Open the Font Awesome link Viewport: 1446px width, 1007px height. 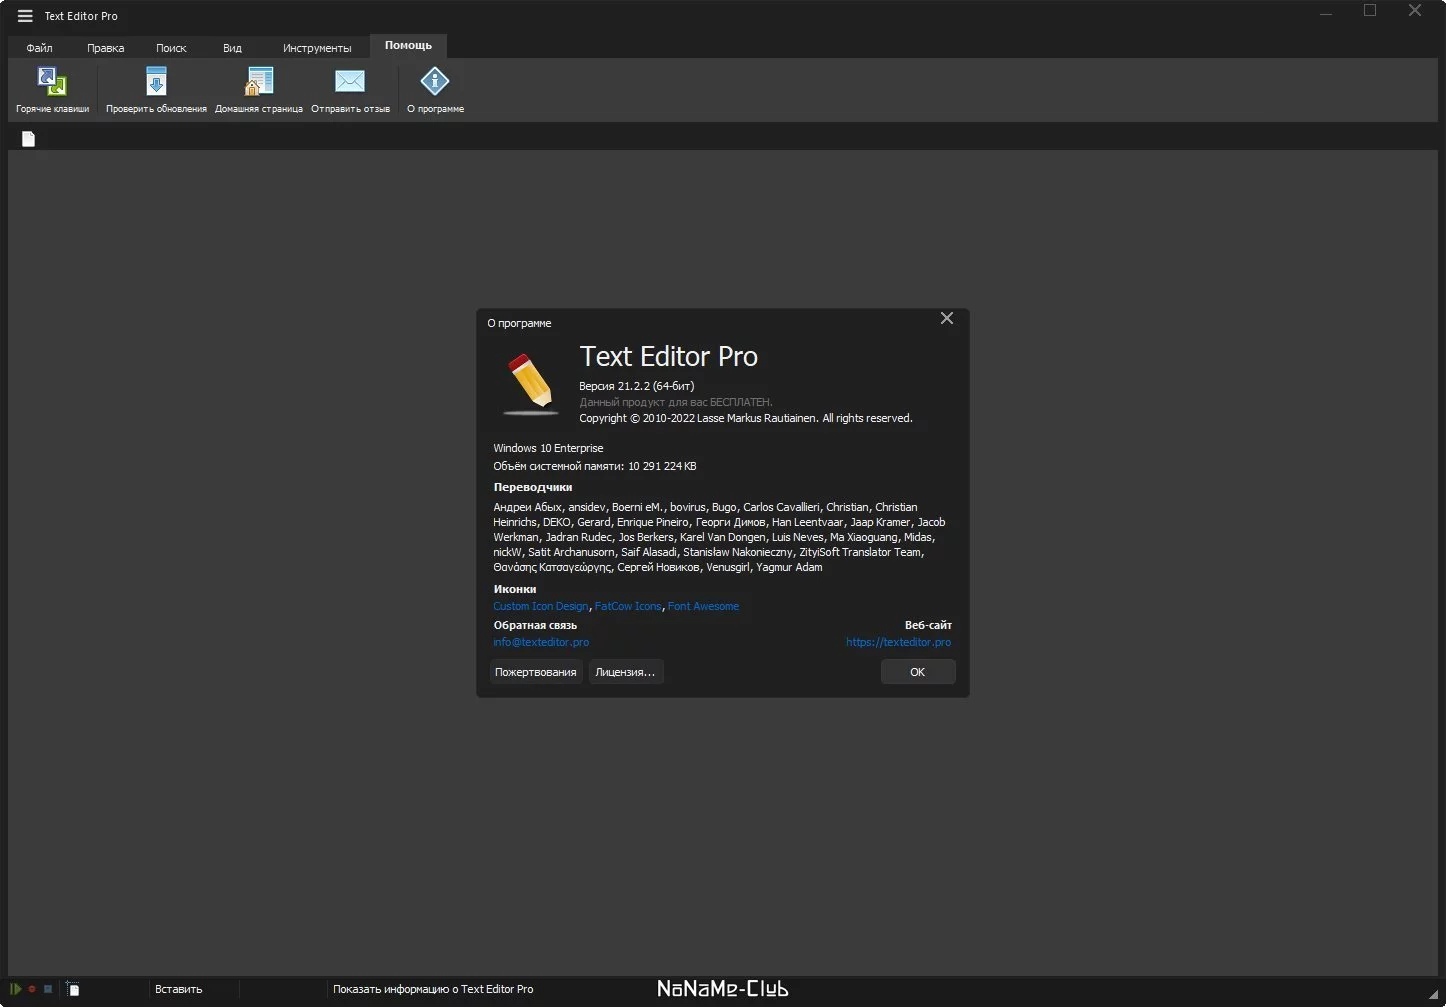(x=703, y=606)
